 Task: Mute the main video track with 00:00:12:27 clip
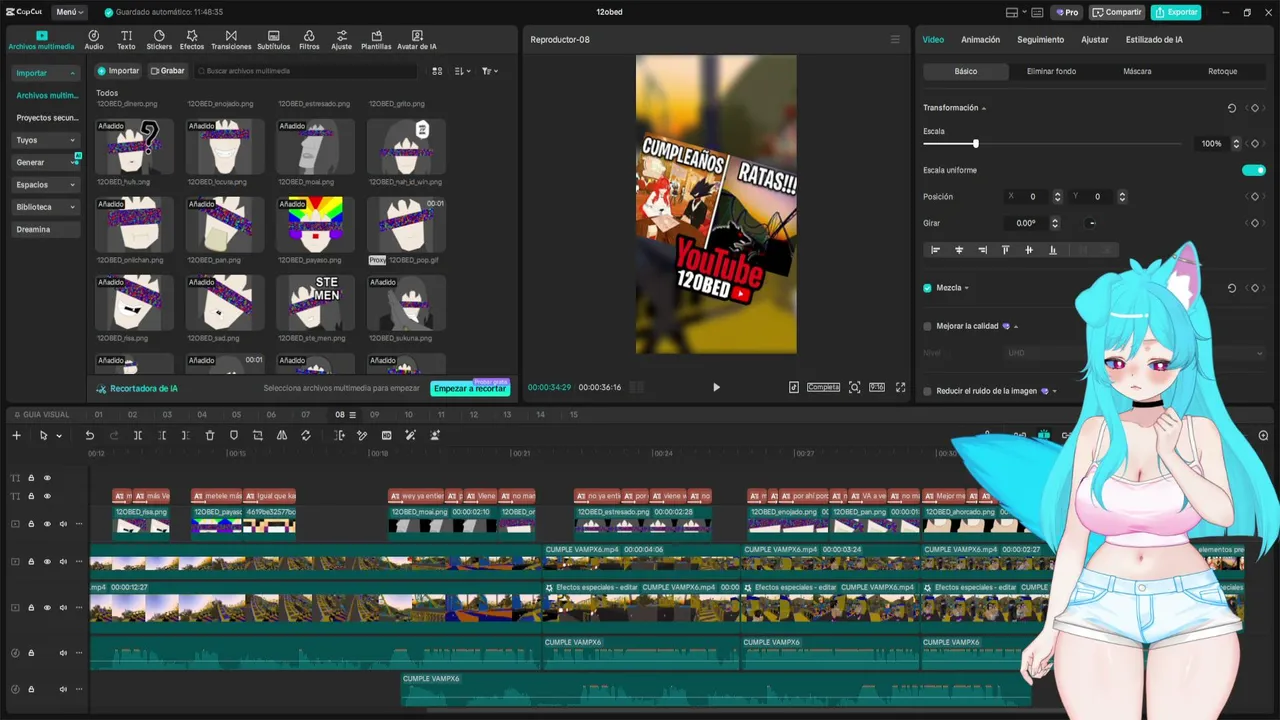[x=63, y=607]
